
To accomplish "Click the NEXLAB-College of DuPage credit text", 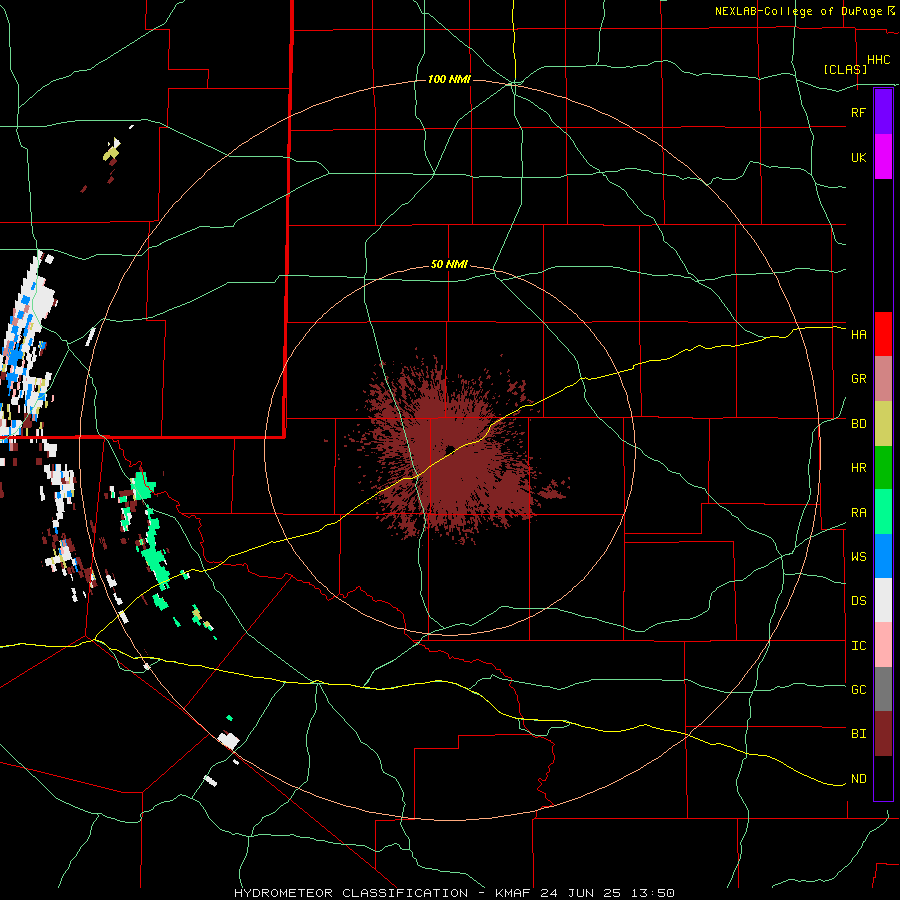I will click(x=800, y=11).
